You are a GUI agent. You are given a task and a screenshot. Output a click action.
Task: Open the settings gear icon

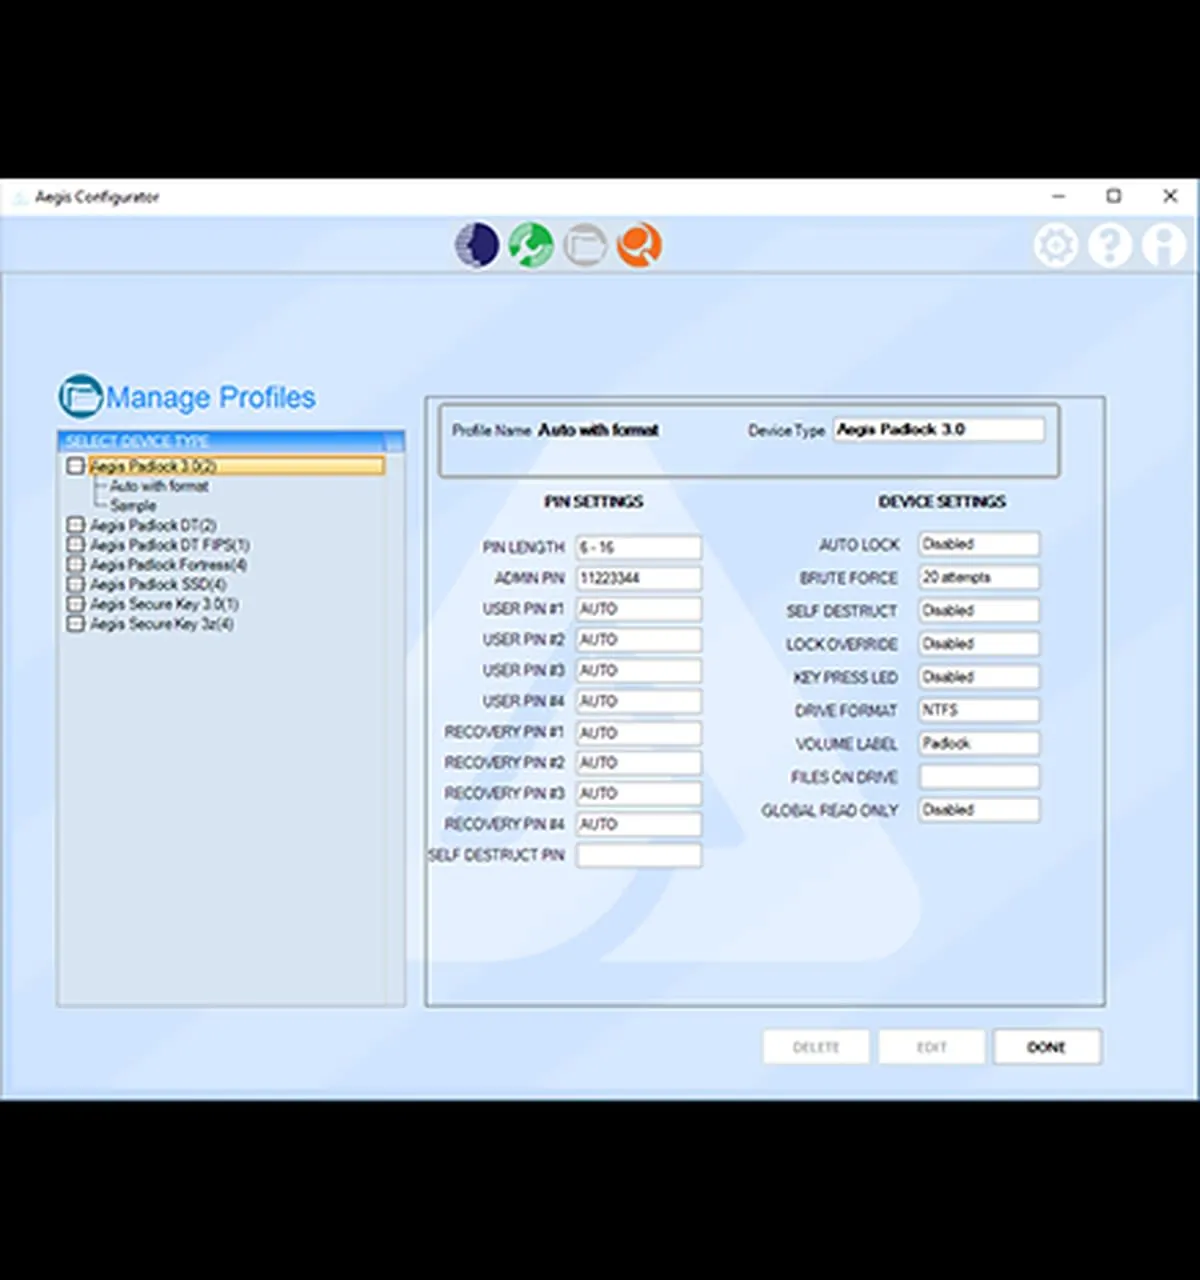(1055, 244)
